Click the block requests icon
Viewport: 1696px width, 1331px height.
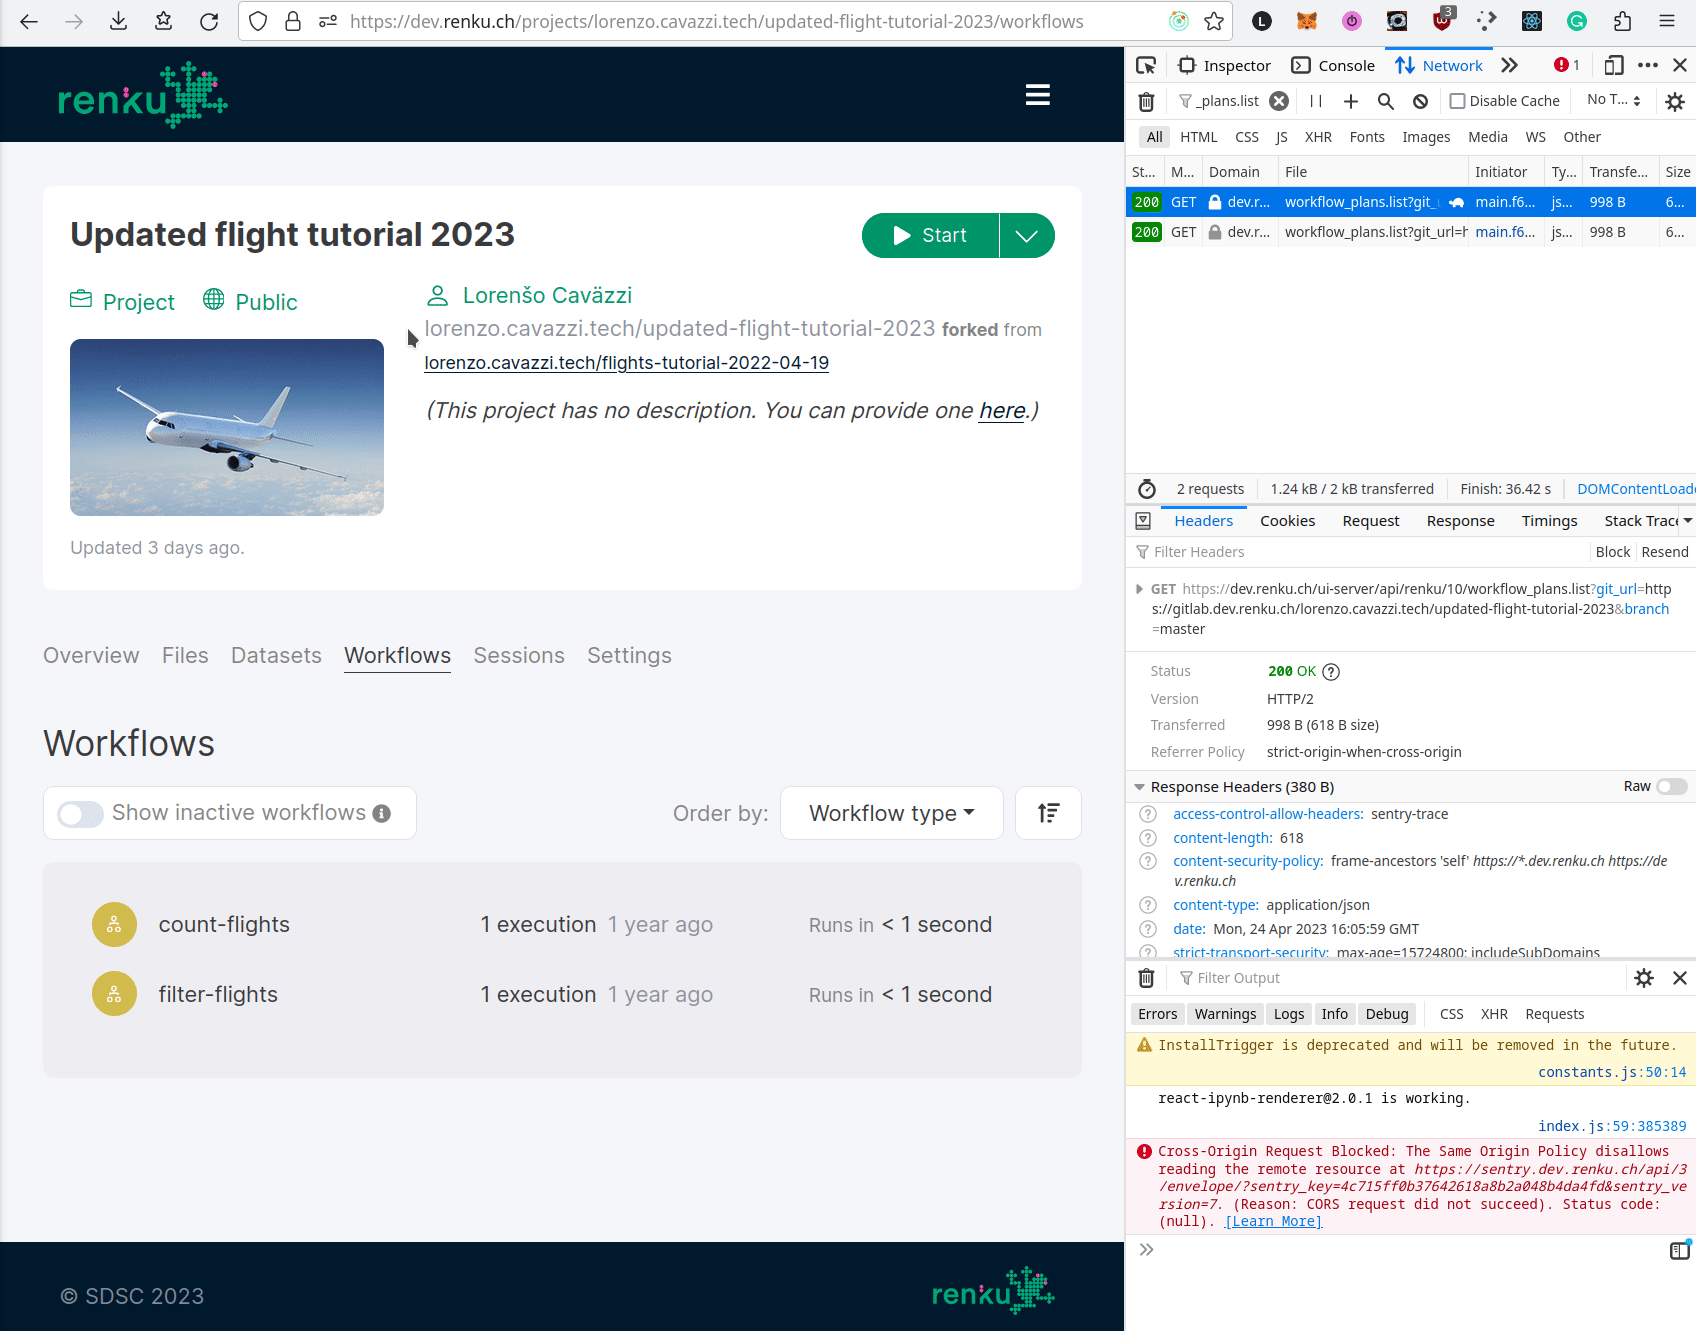tap(1421, 100)
